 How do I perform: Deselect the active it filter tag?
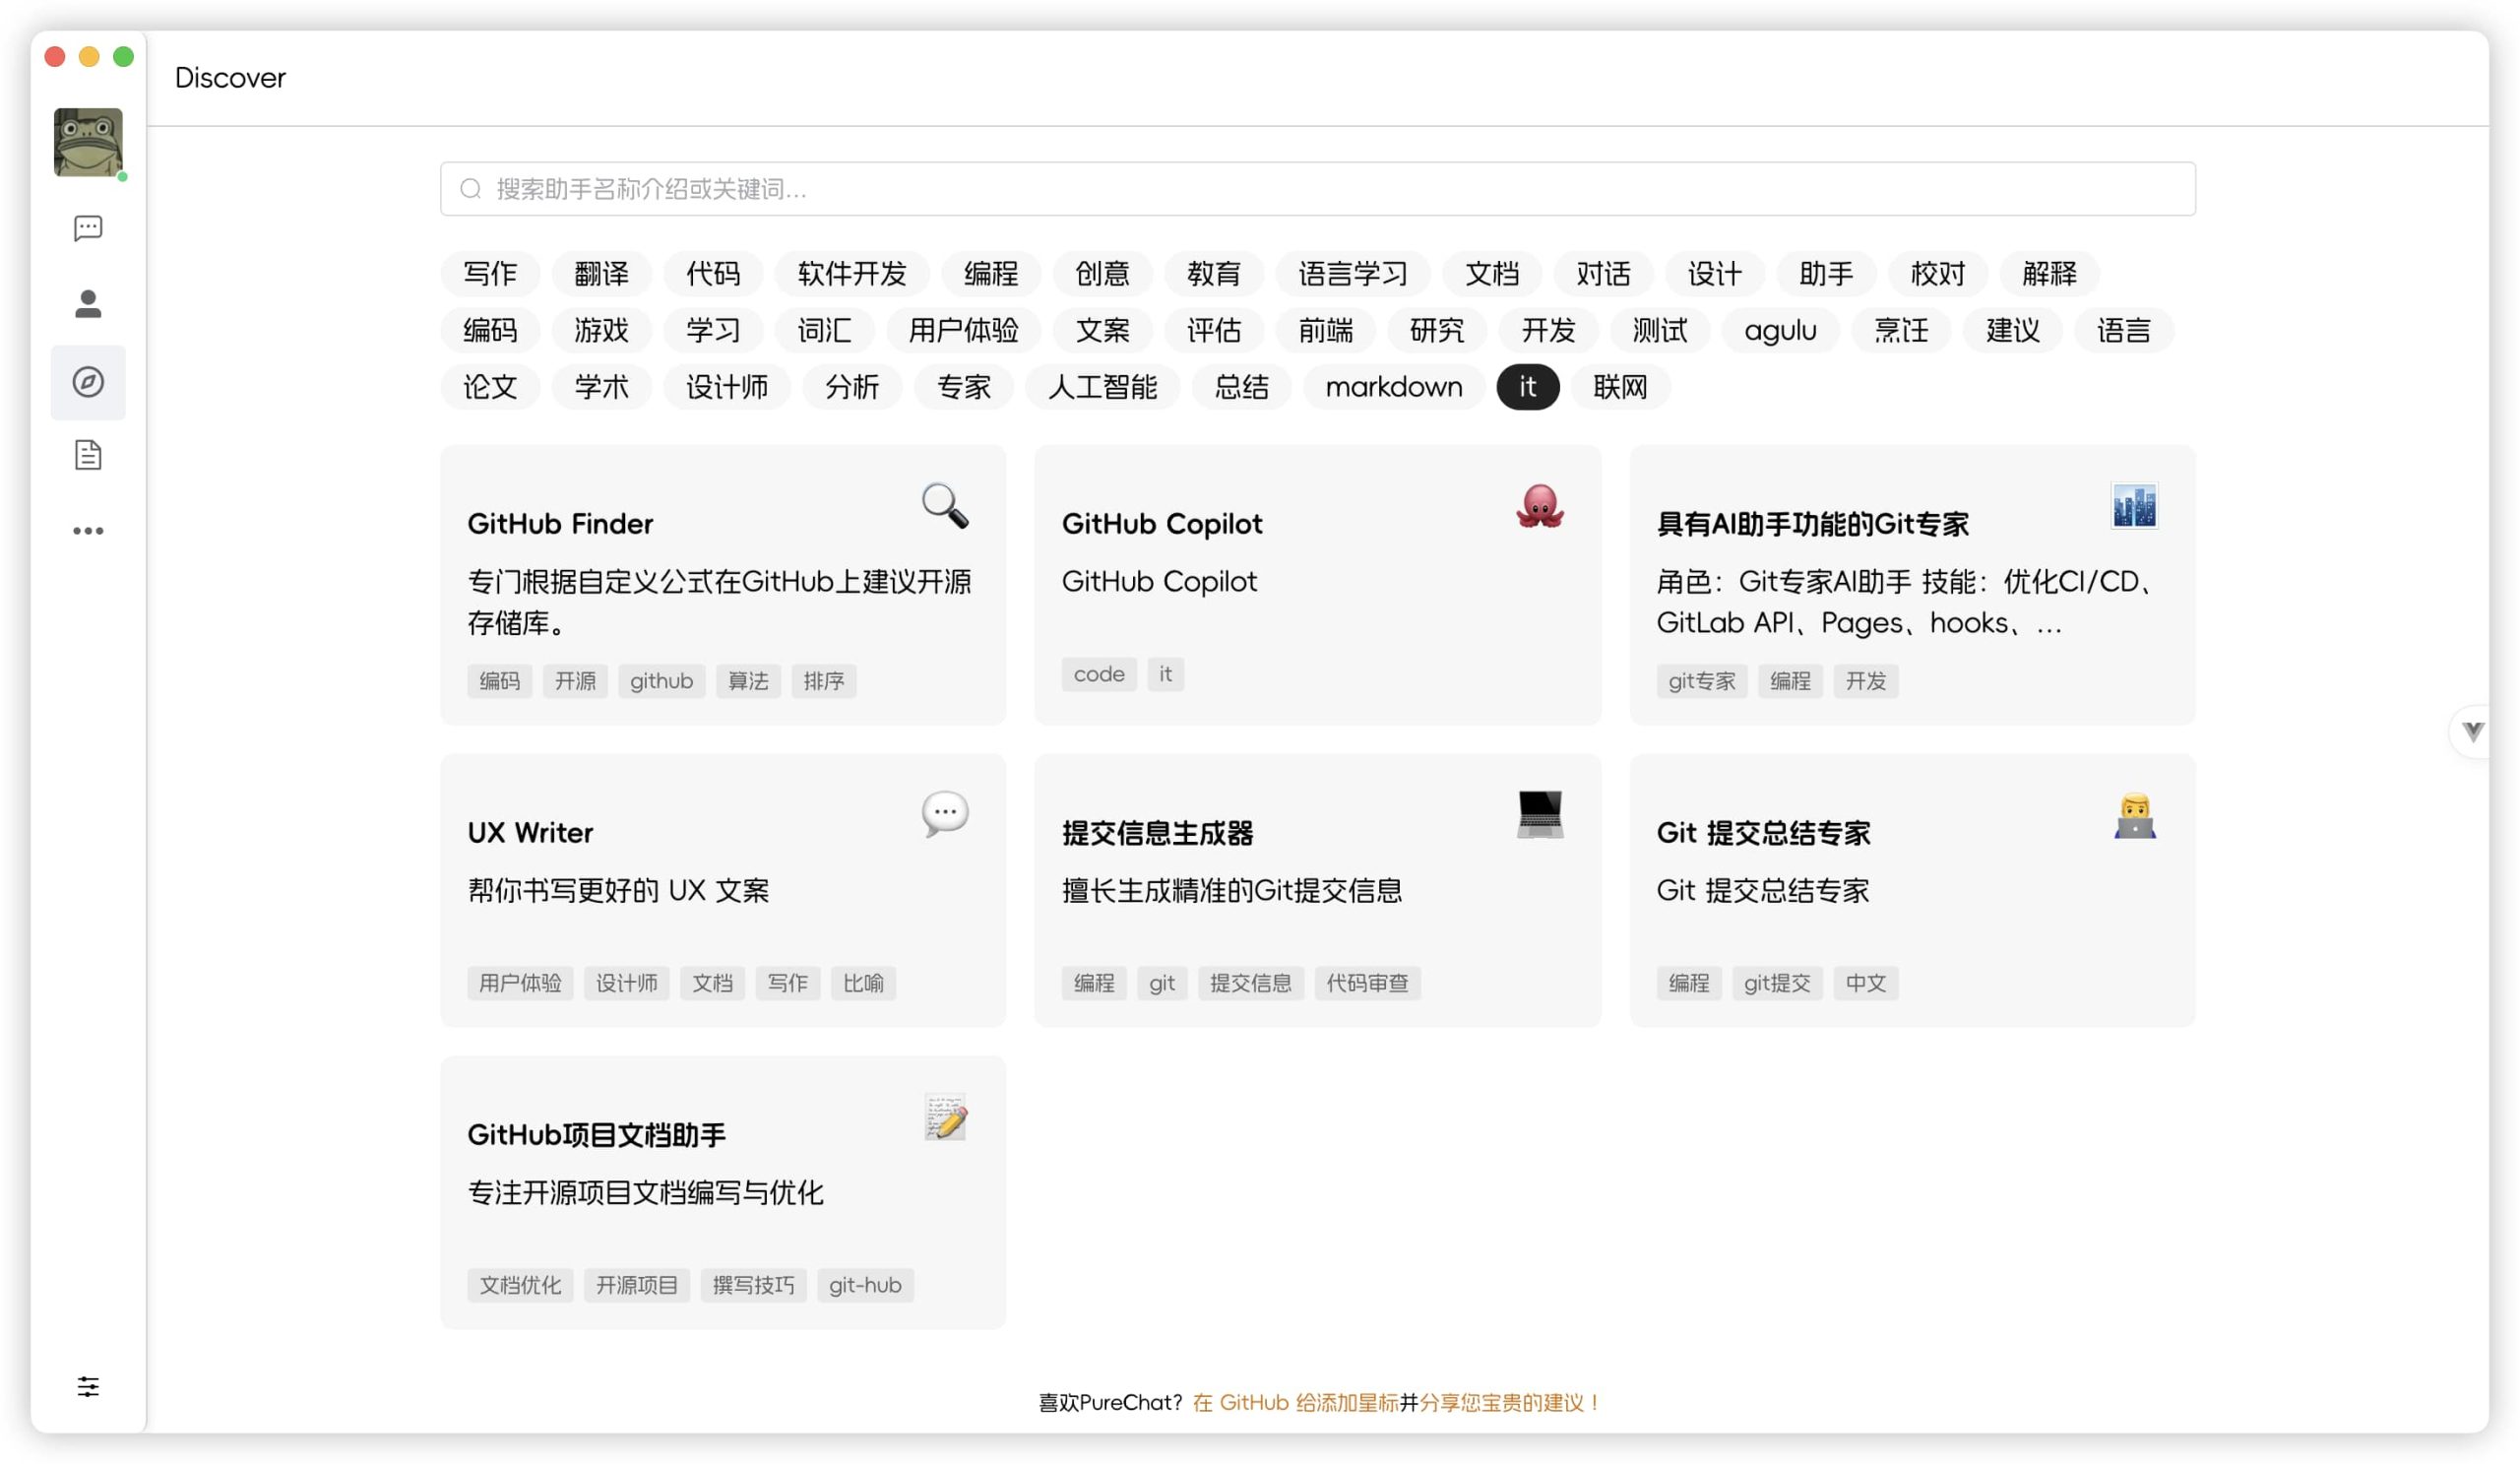(x=1527, y=387)
